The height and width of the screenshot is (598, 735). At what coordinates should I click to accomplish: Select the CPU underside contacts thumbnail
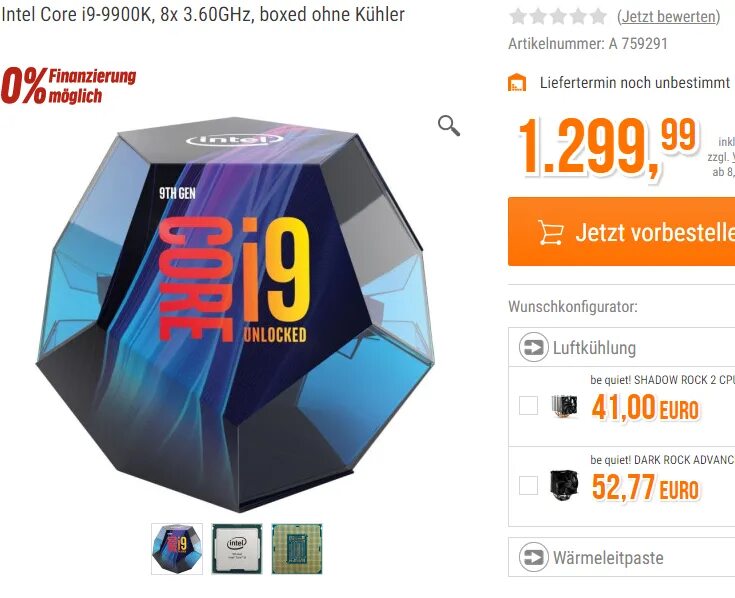click(x=297, y=549)
